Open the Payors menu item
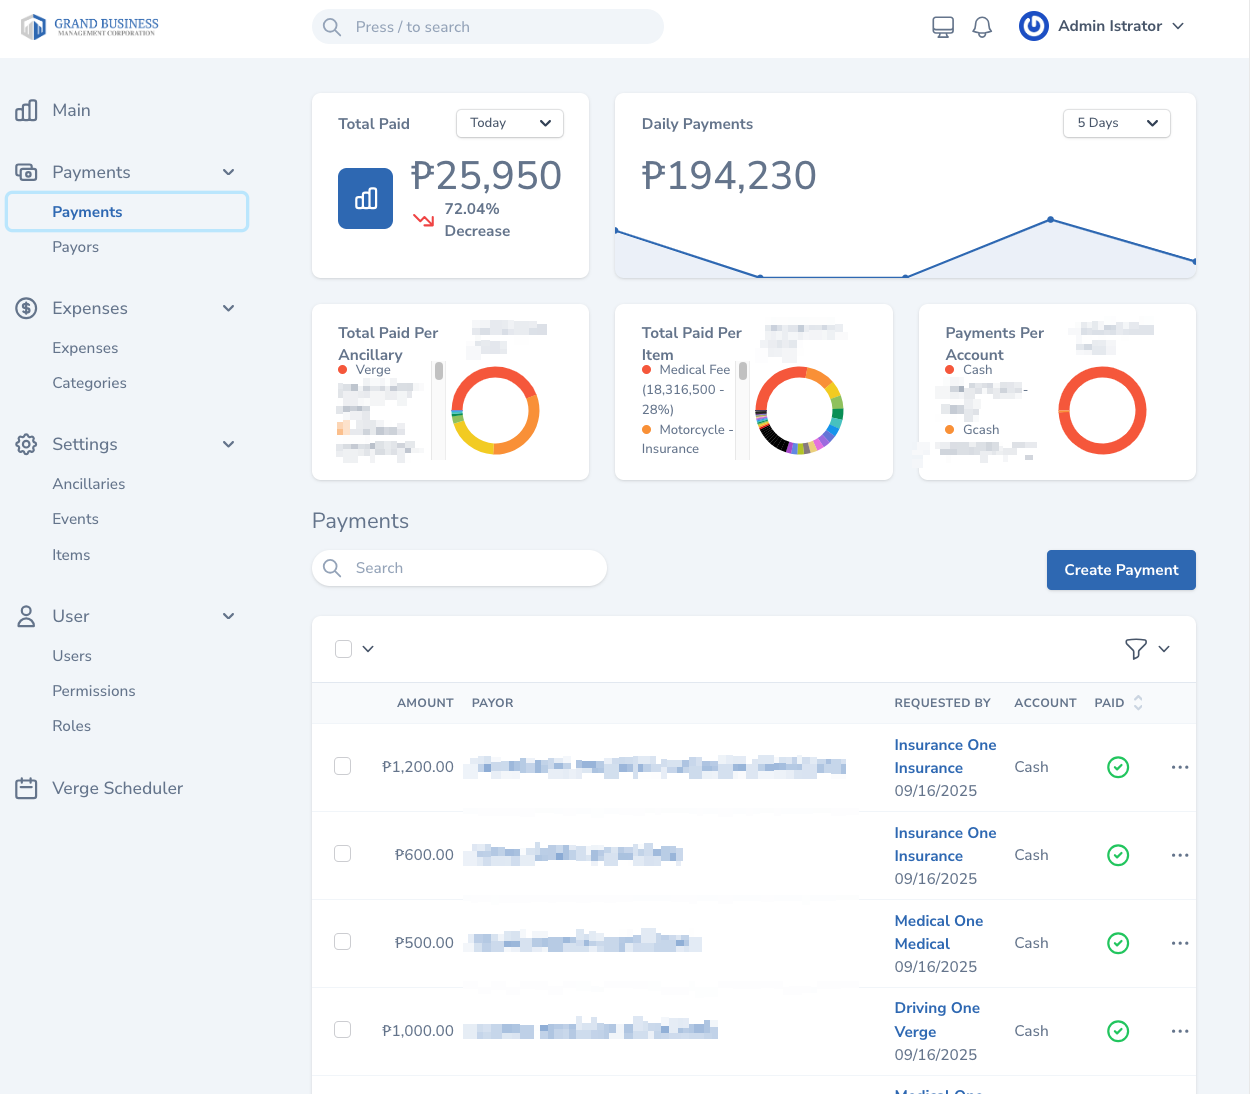Screen dimensions: 1250x1094 (x=76, y=247)
